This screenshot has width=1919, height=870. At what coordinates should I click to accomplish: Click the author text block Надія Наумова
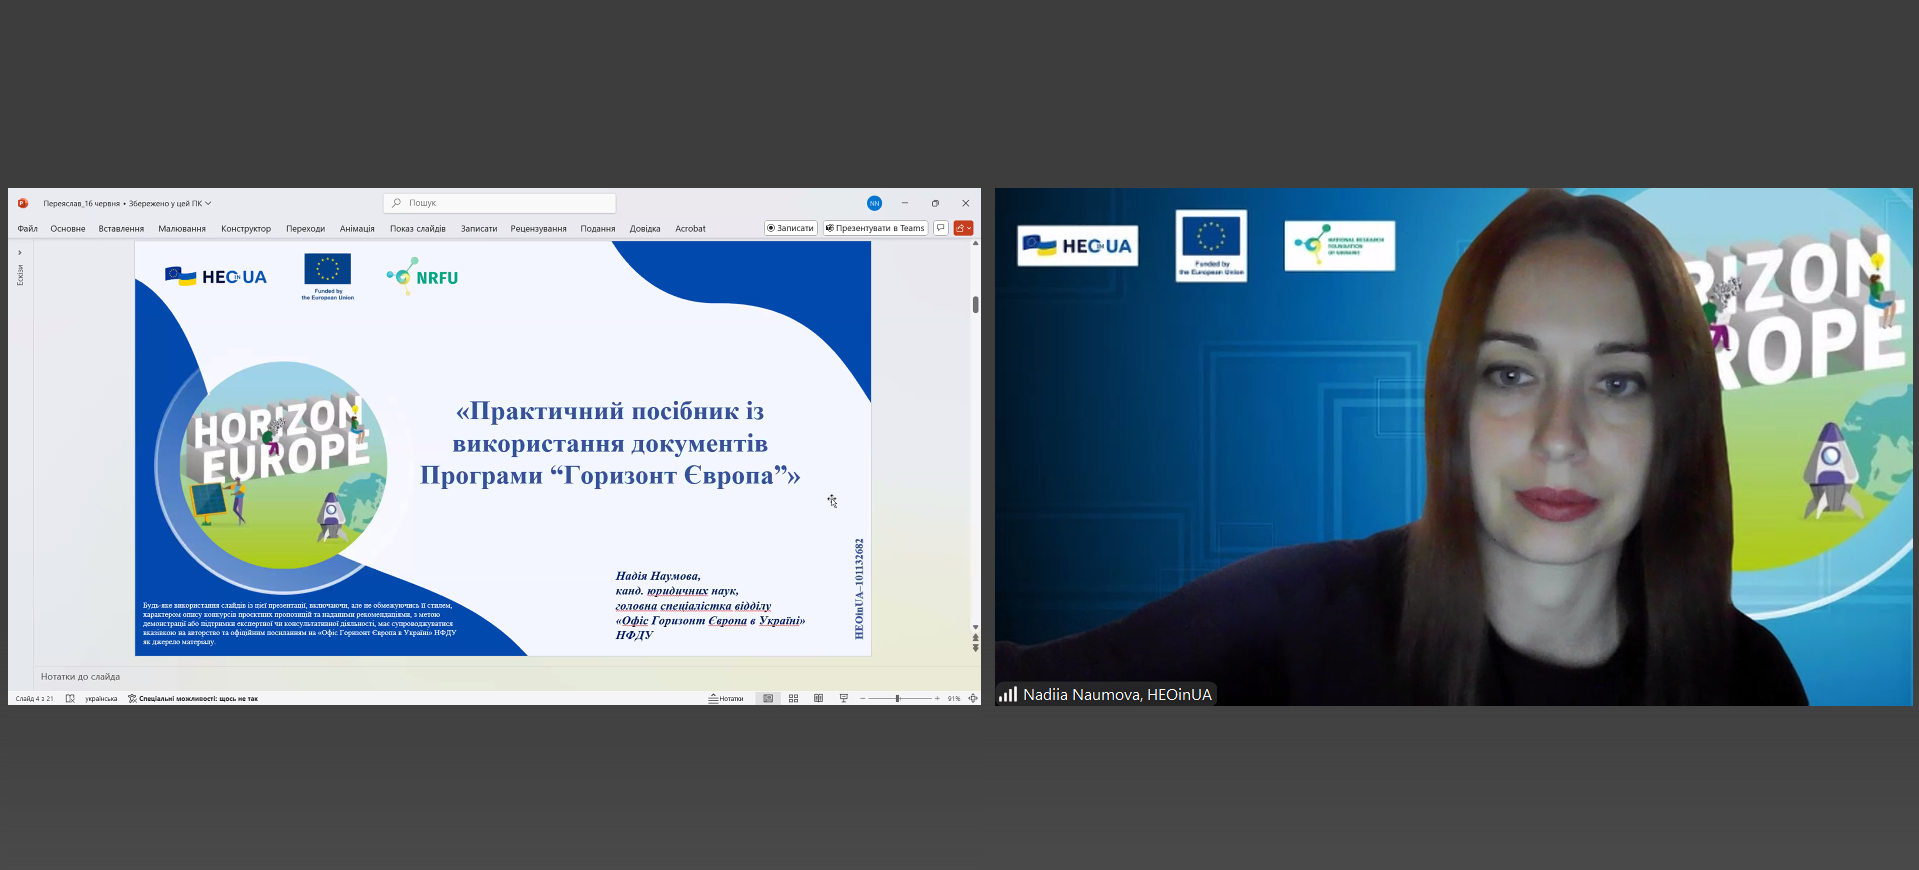710,605
